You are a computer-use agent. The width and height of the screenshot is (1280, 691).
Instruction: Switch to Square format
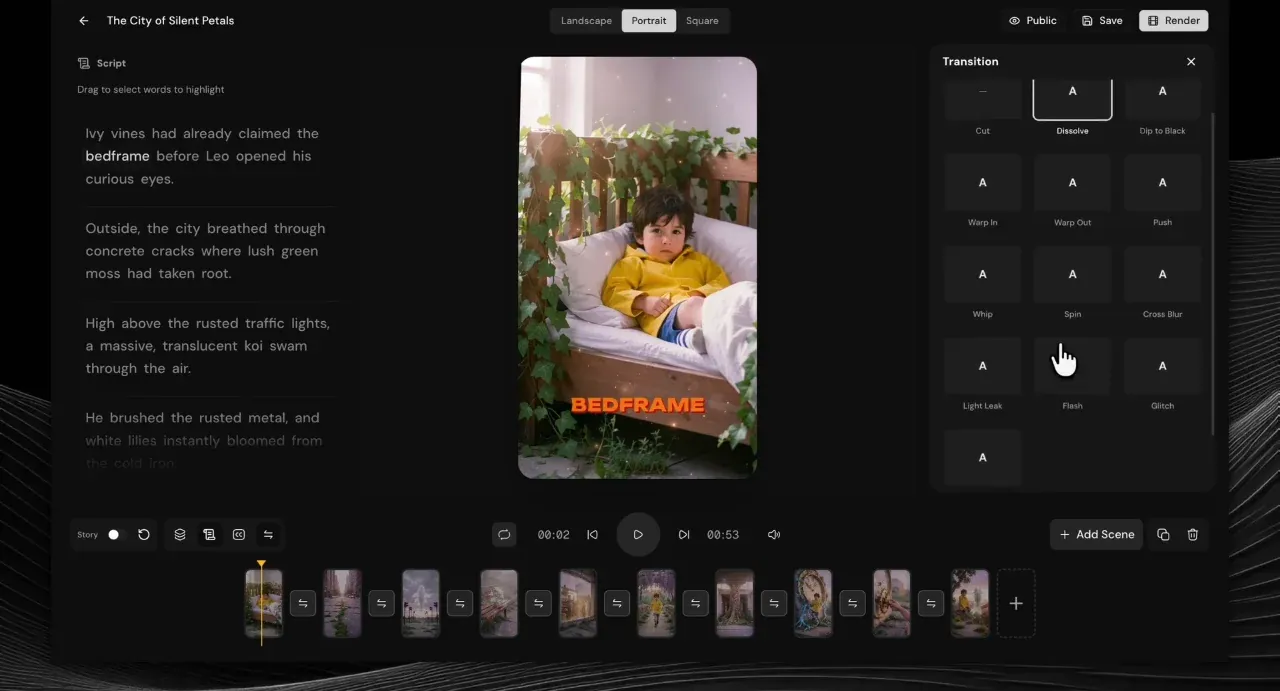pos(702,20)
